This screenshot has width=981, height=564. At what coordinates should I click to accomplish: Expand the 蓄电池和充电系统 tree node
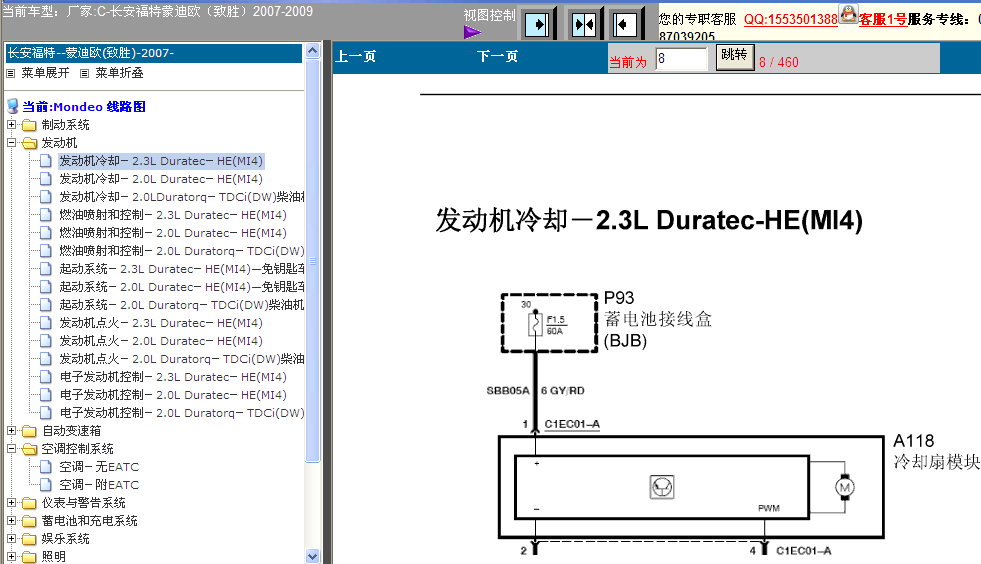tap(11, 521)
